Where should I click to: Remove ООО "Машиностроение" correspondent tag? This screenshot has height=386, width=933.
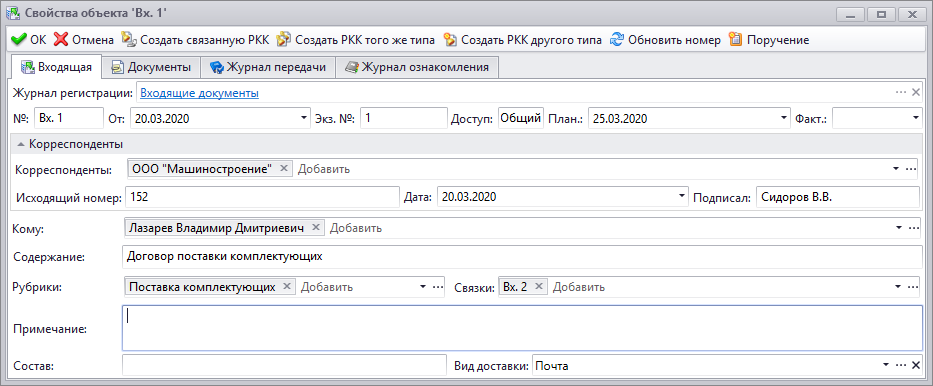[283, 169]
